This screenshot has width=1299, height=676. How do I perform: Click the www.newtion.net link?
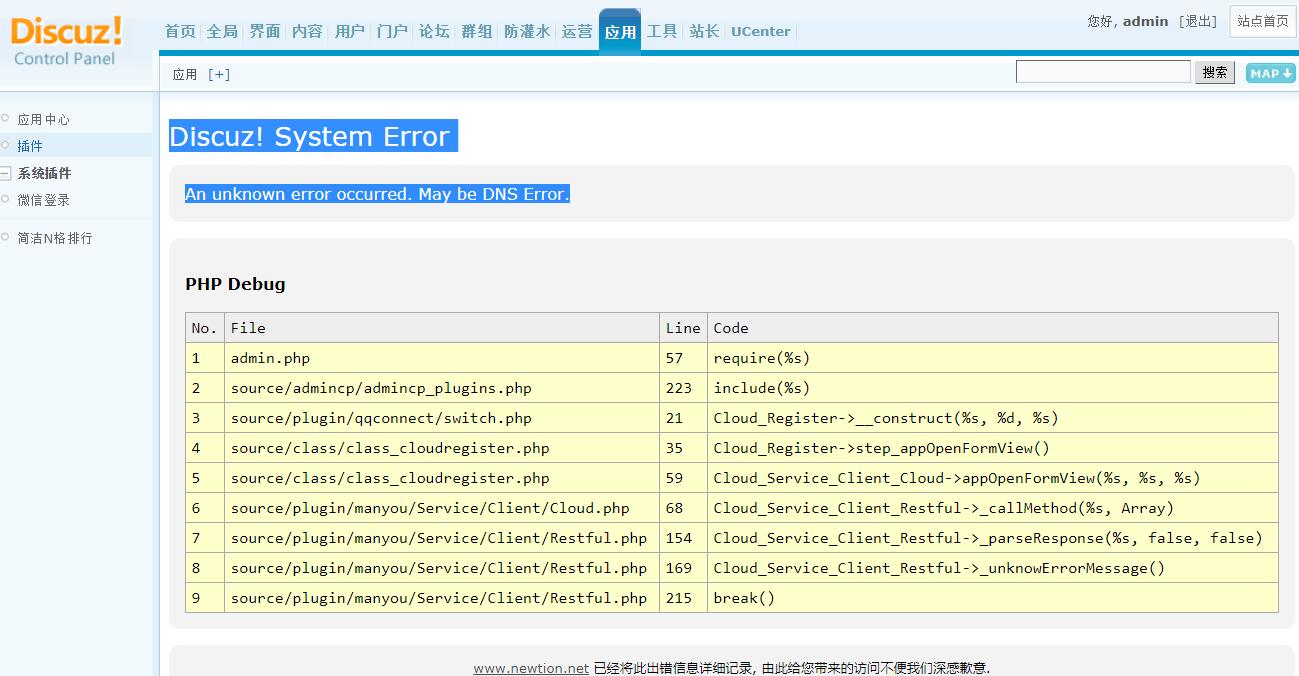pos(531,668)
